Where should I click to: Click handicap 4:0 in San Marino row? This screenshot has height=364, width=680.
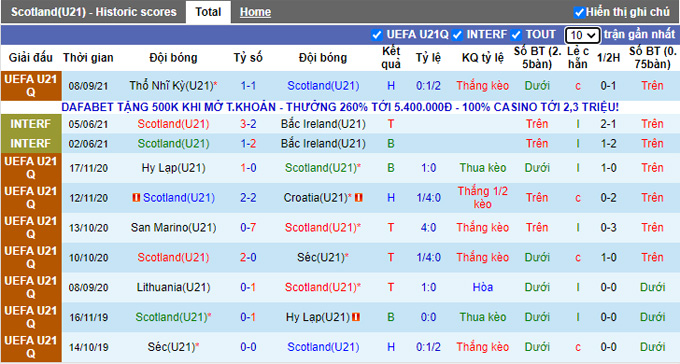coord(428,228)
